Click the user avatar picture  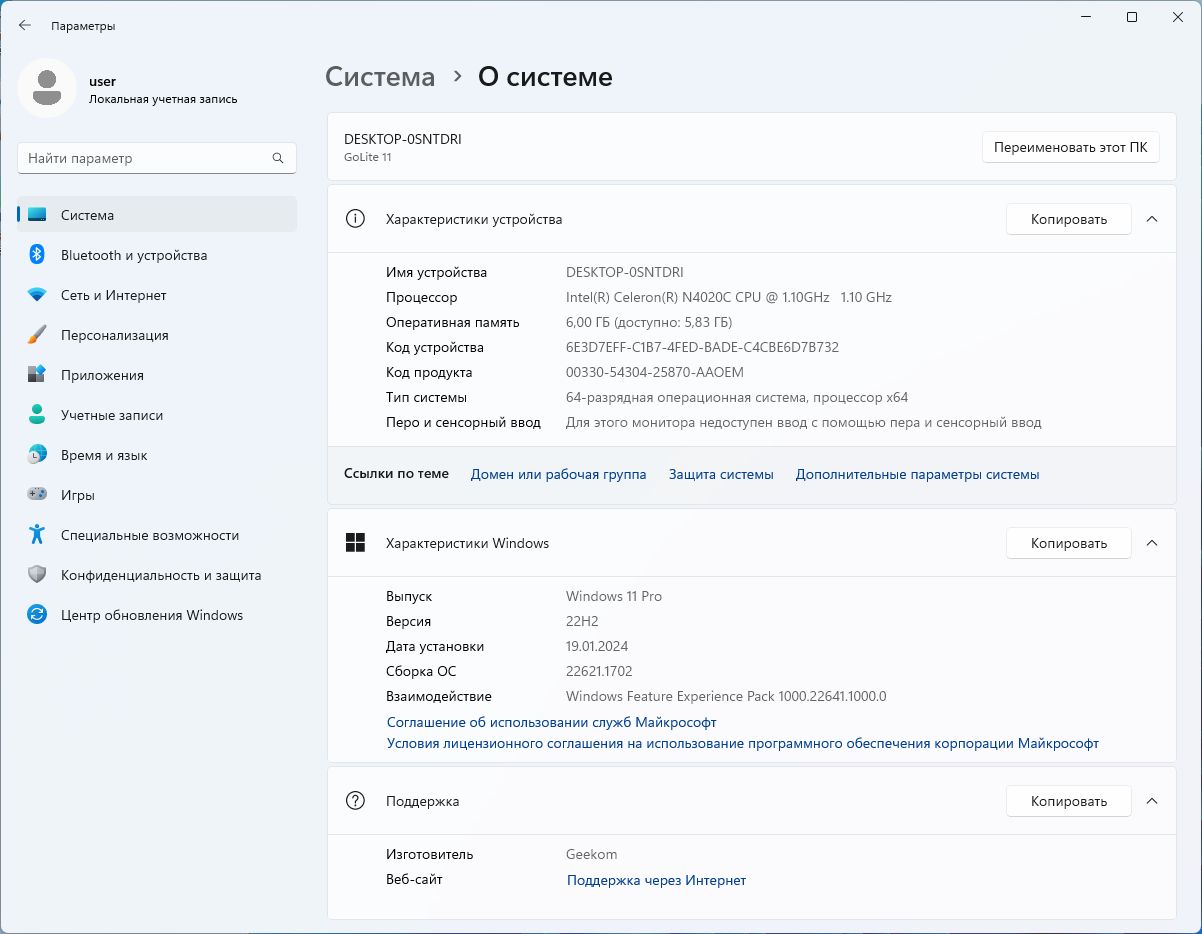(x=47, y=88)
